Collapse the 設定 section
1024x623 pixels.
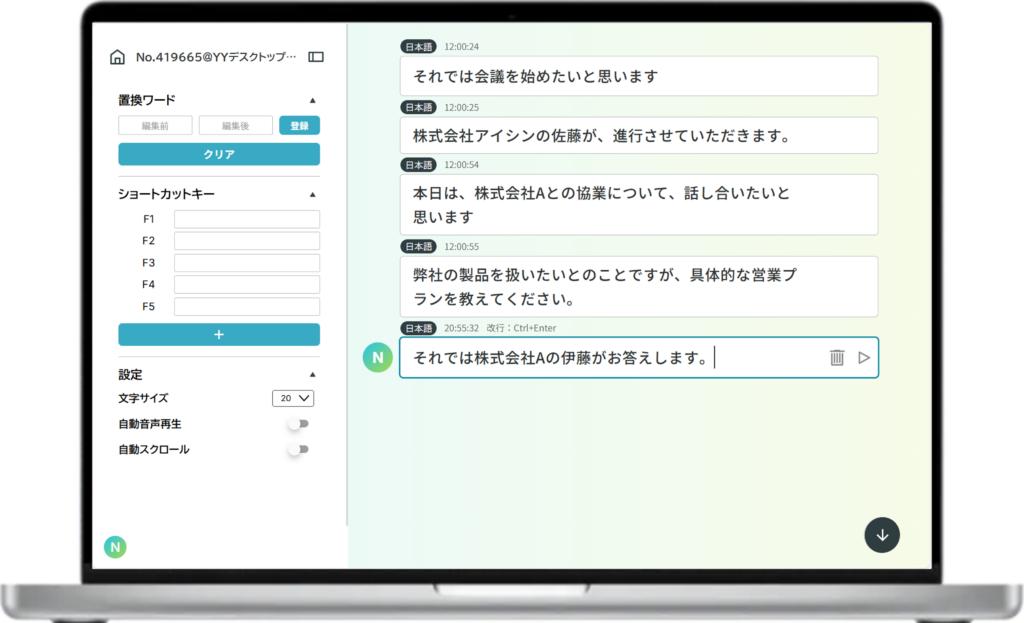pos(313,375)
